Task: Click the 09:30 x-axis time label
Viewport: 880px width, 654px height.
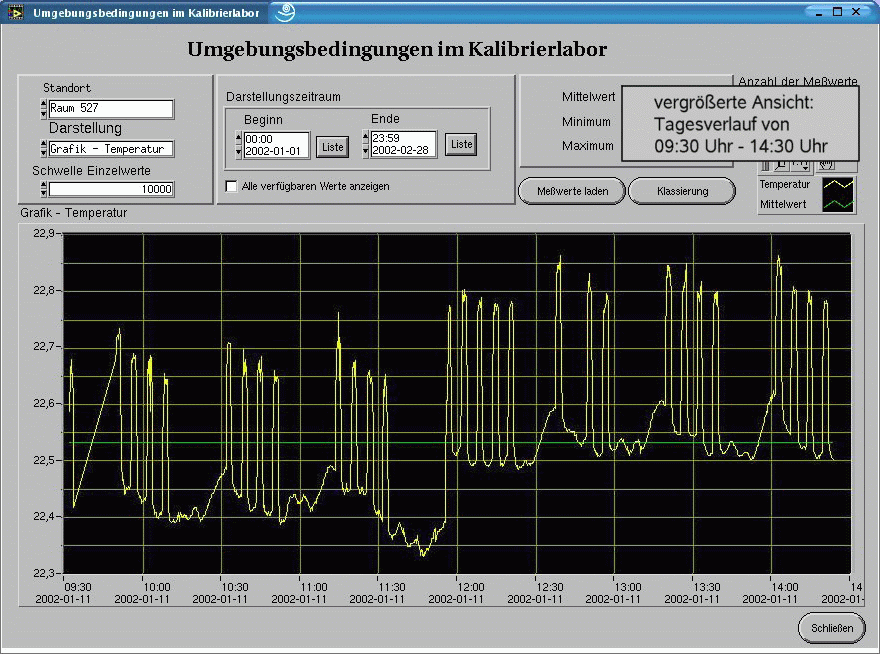Action: coord(77,587)
